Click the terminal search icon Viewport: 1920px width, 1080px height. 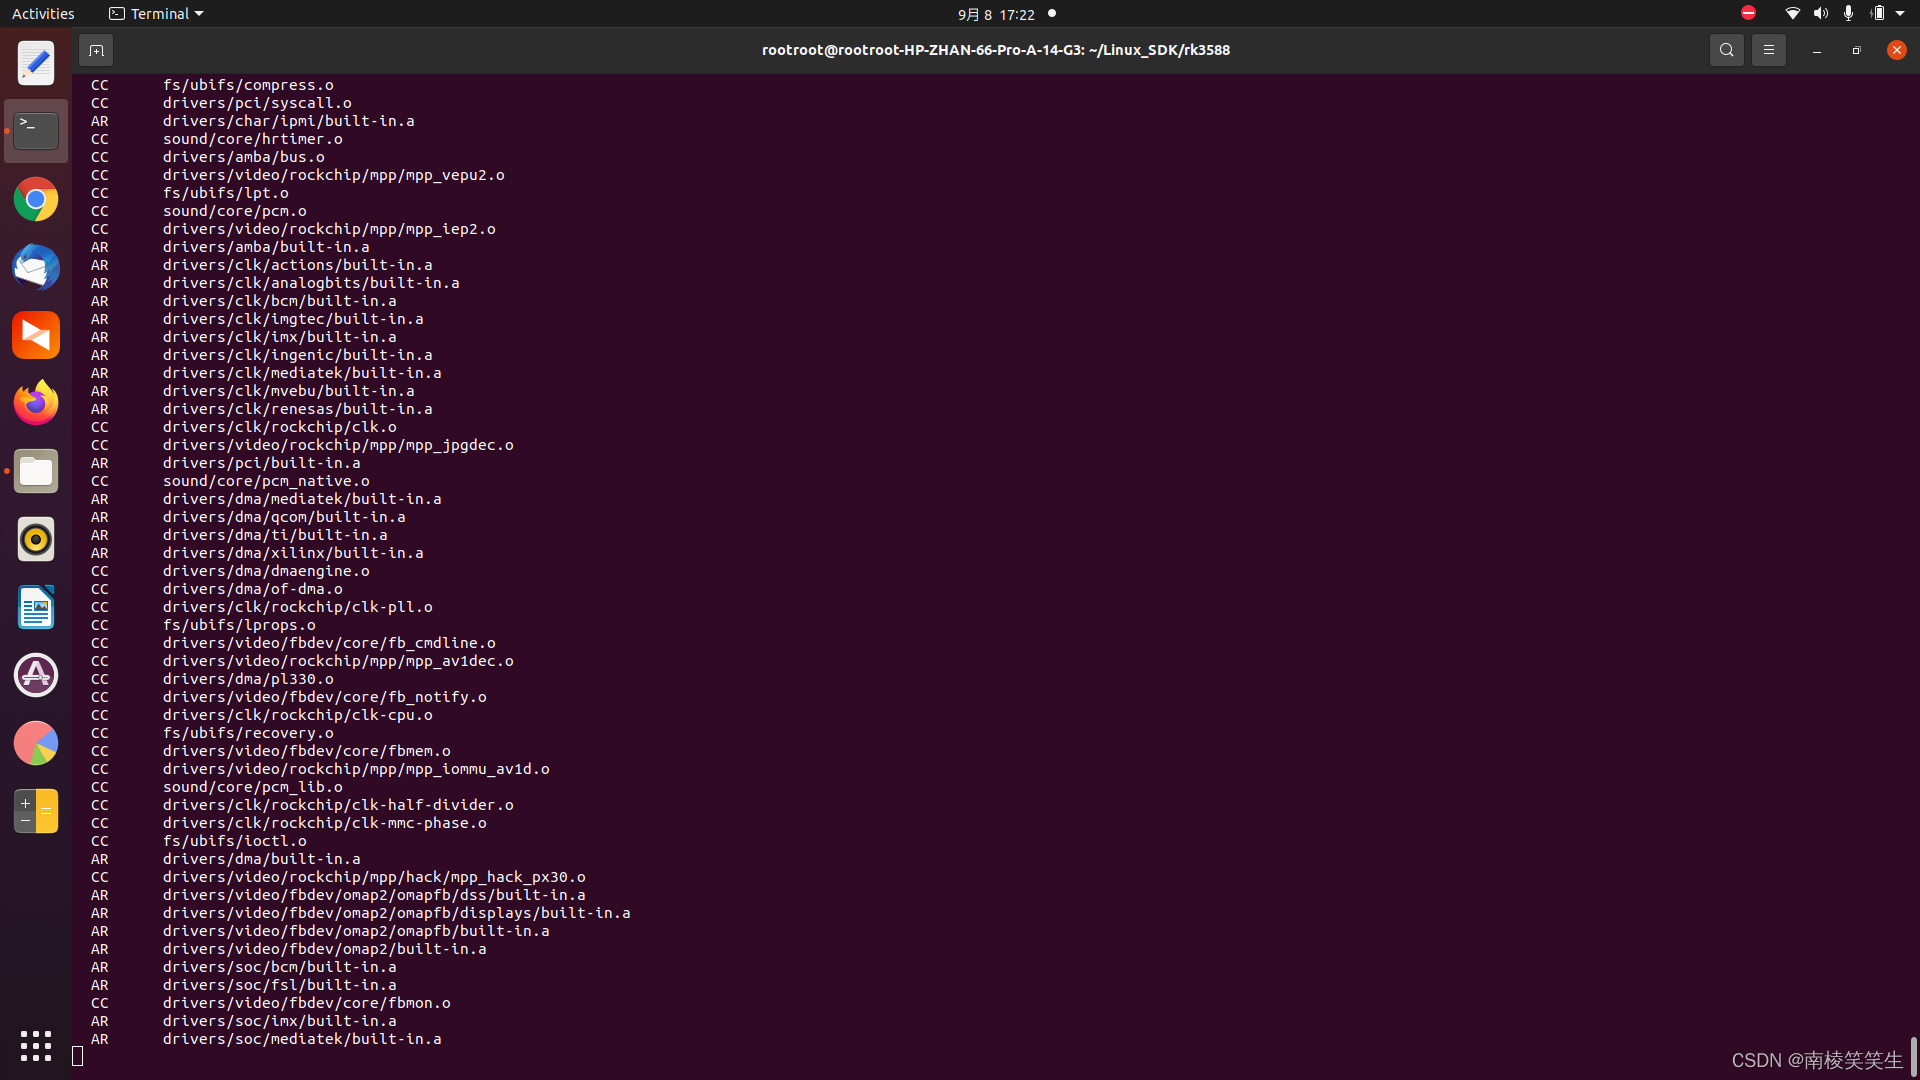click(1726, 50)
